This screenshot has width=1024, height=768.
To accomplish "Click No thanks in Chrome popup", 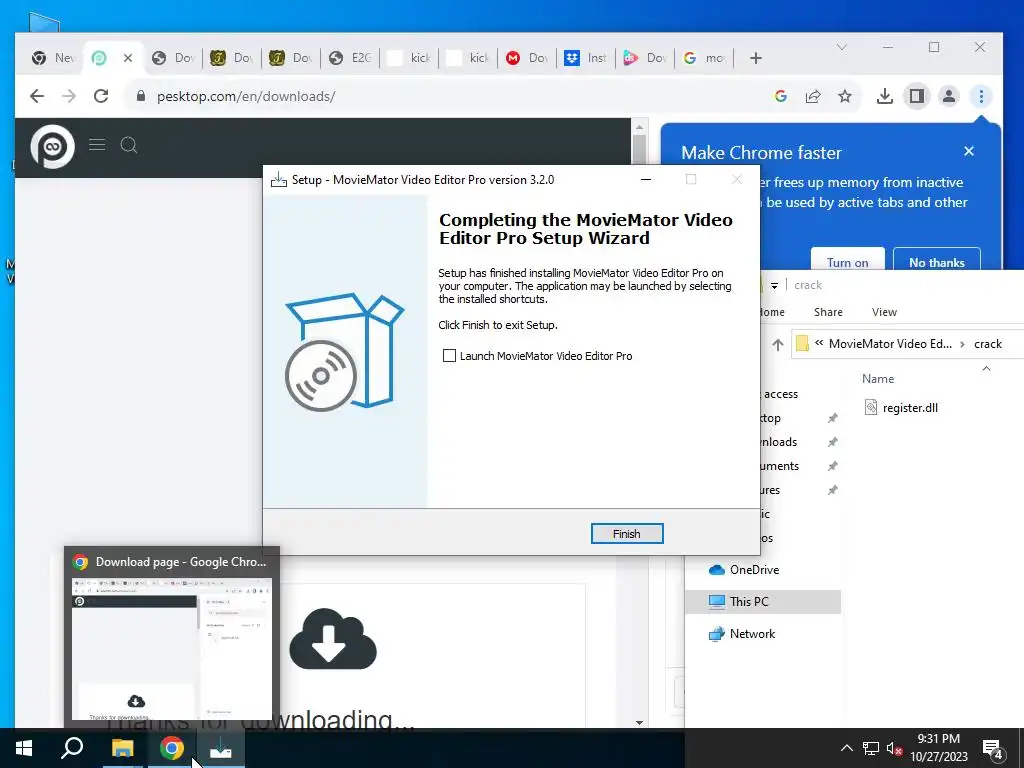I will [x=936, y=262].
